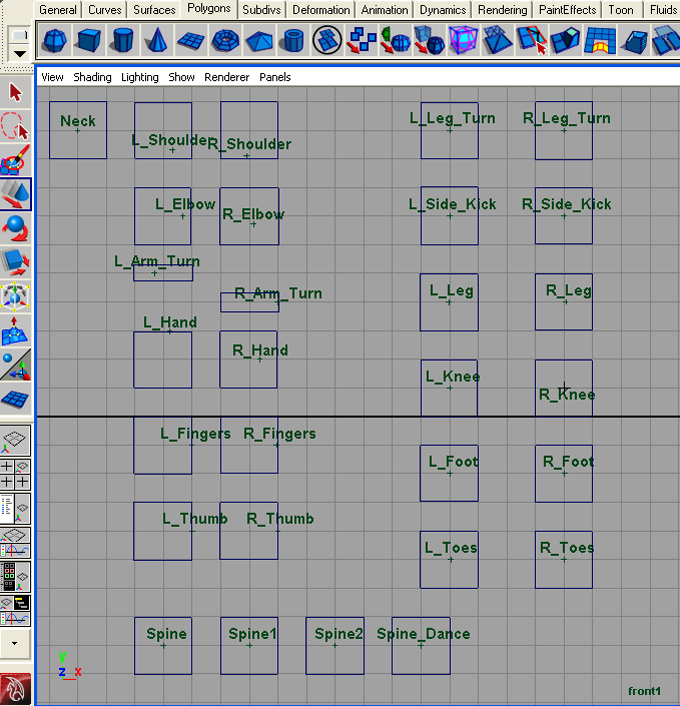Viewport: 680px width, 706px height.
Task: Expand the layout options arrow below toolbox
Action: [16, 643]
